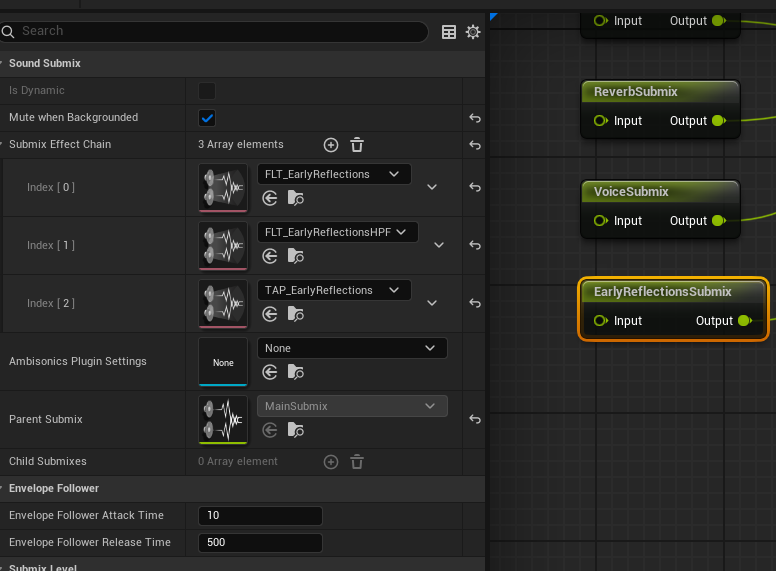Click EarlyReflectionsSubmix Output pin
This screenshot has width=776, height=571.
point(745,321)
